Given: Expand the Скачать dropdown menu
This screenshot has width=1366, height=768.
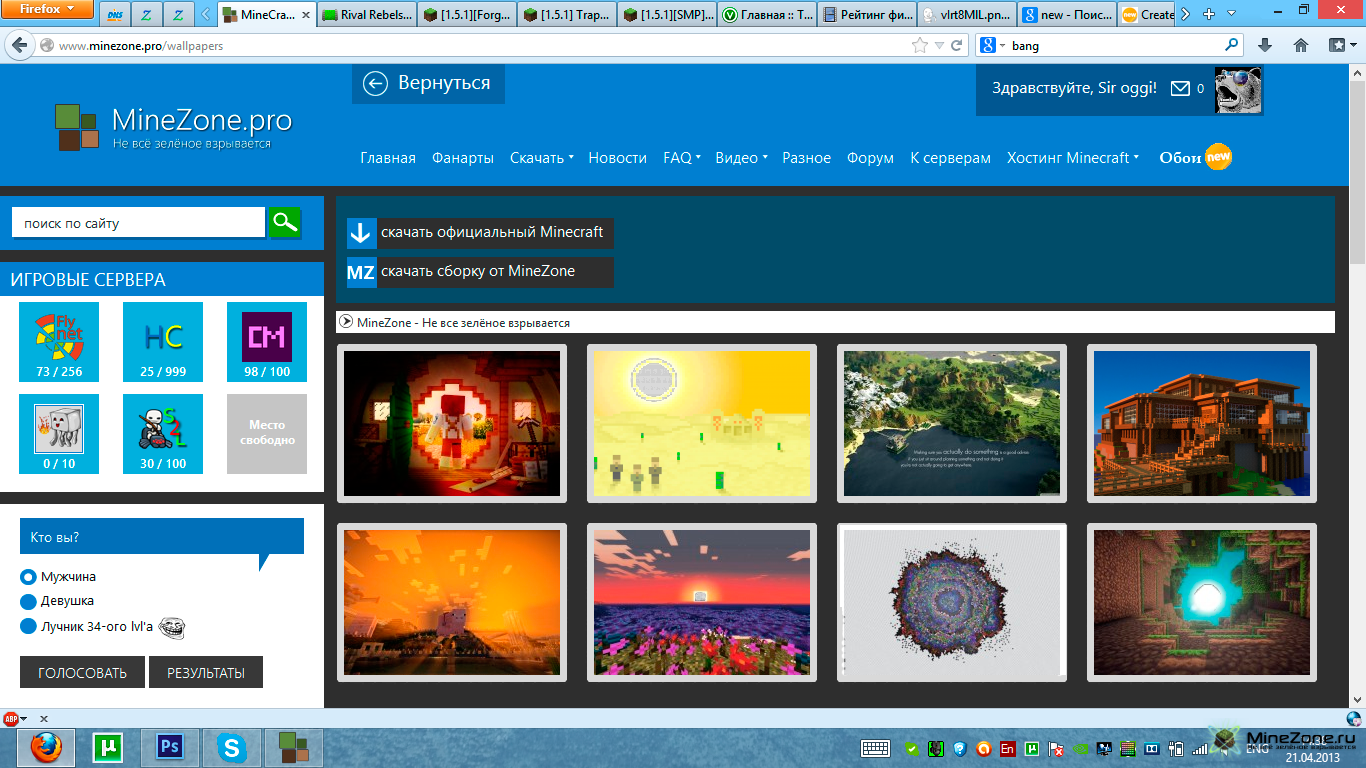Looking at the screenshot, I should 541,158.
